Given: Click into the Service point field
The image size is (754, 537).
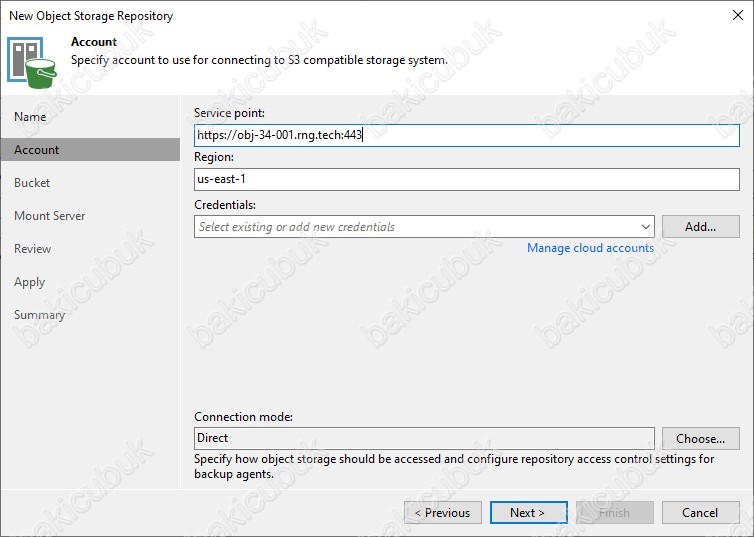Looking at the screenshot, I should click(x=466, y=135).
